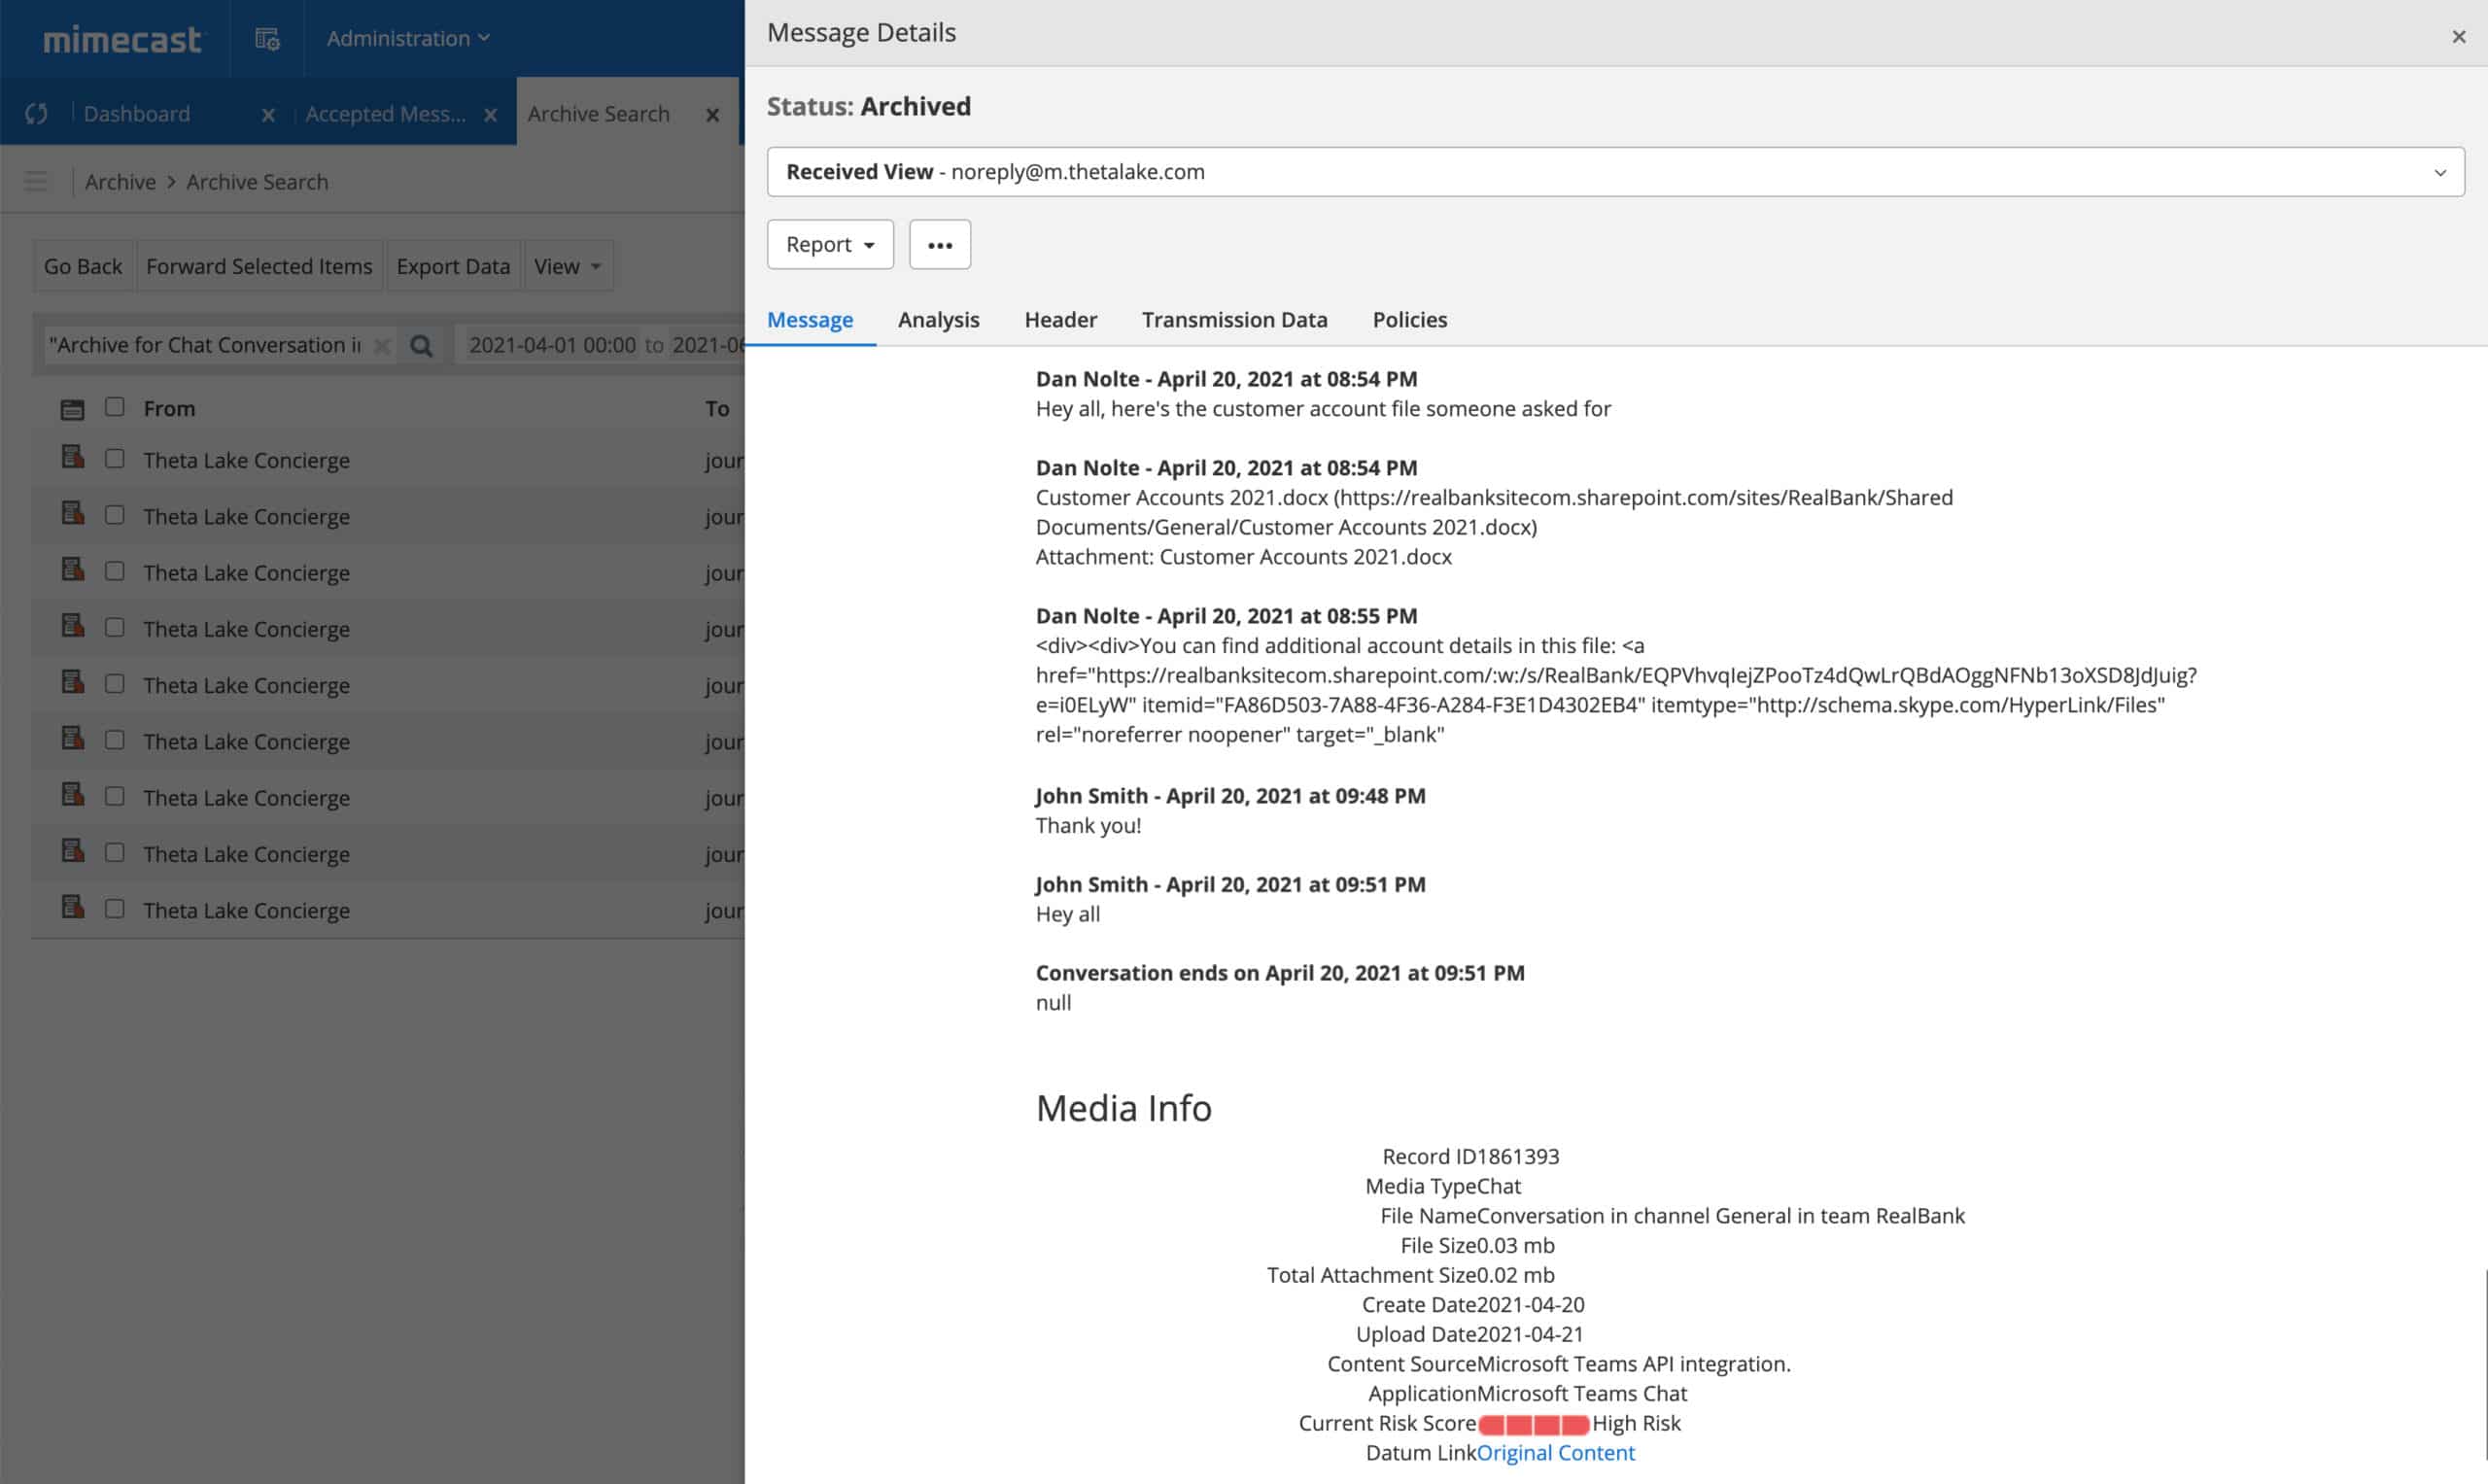Check the ninth Theta Lake Concierge row
2488x1484 pixels.
115,908
